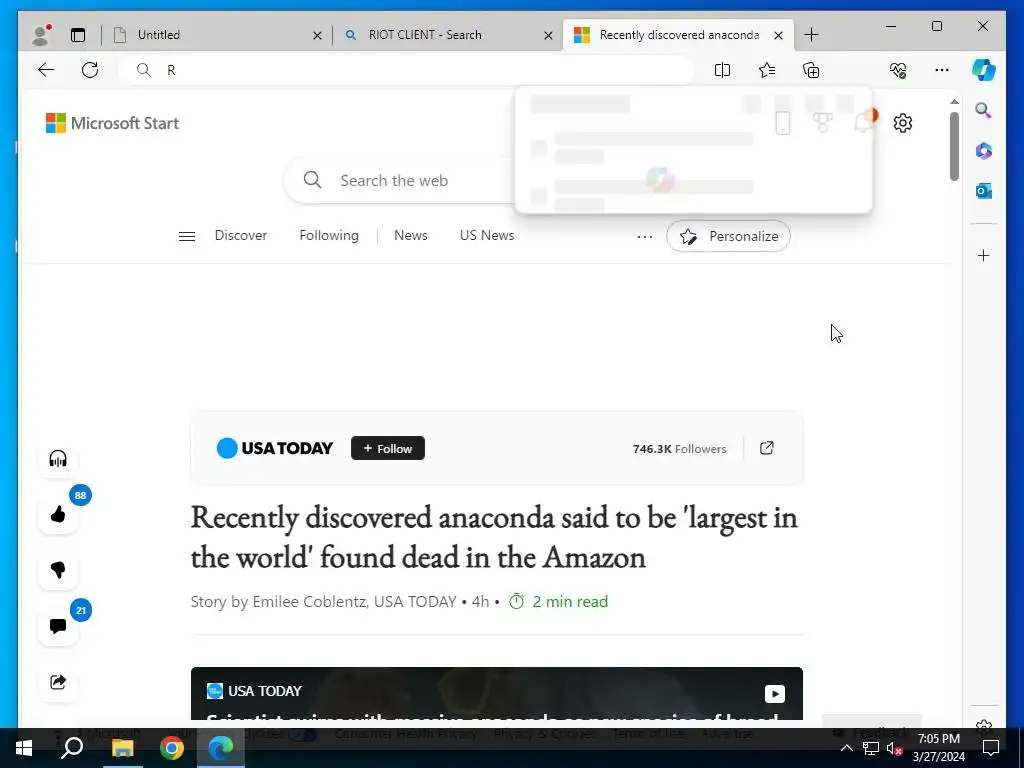
Task: Click the Personalize button
Action: [x=728, y=236]
